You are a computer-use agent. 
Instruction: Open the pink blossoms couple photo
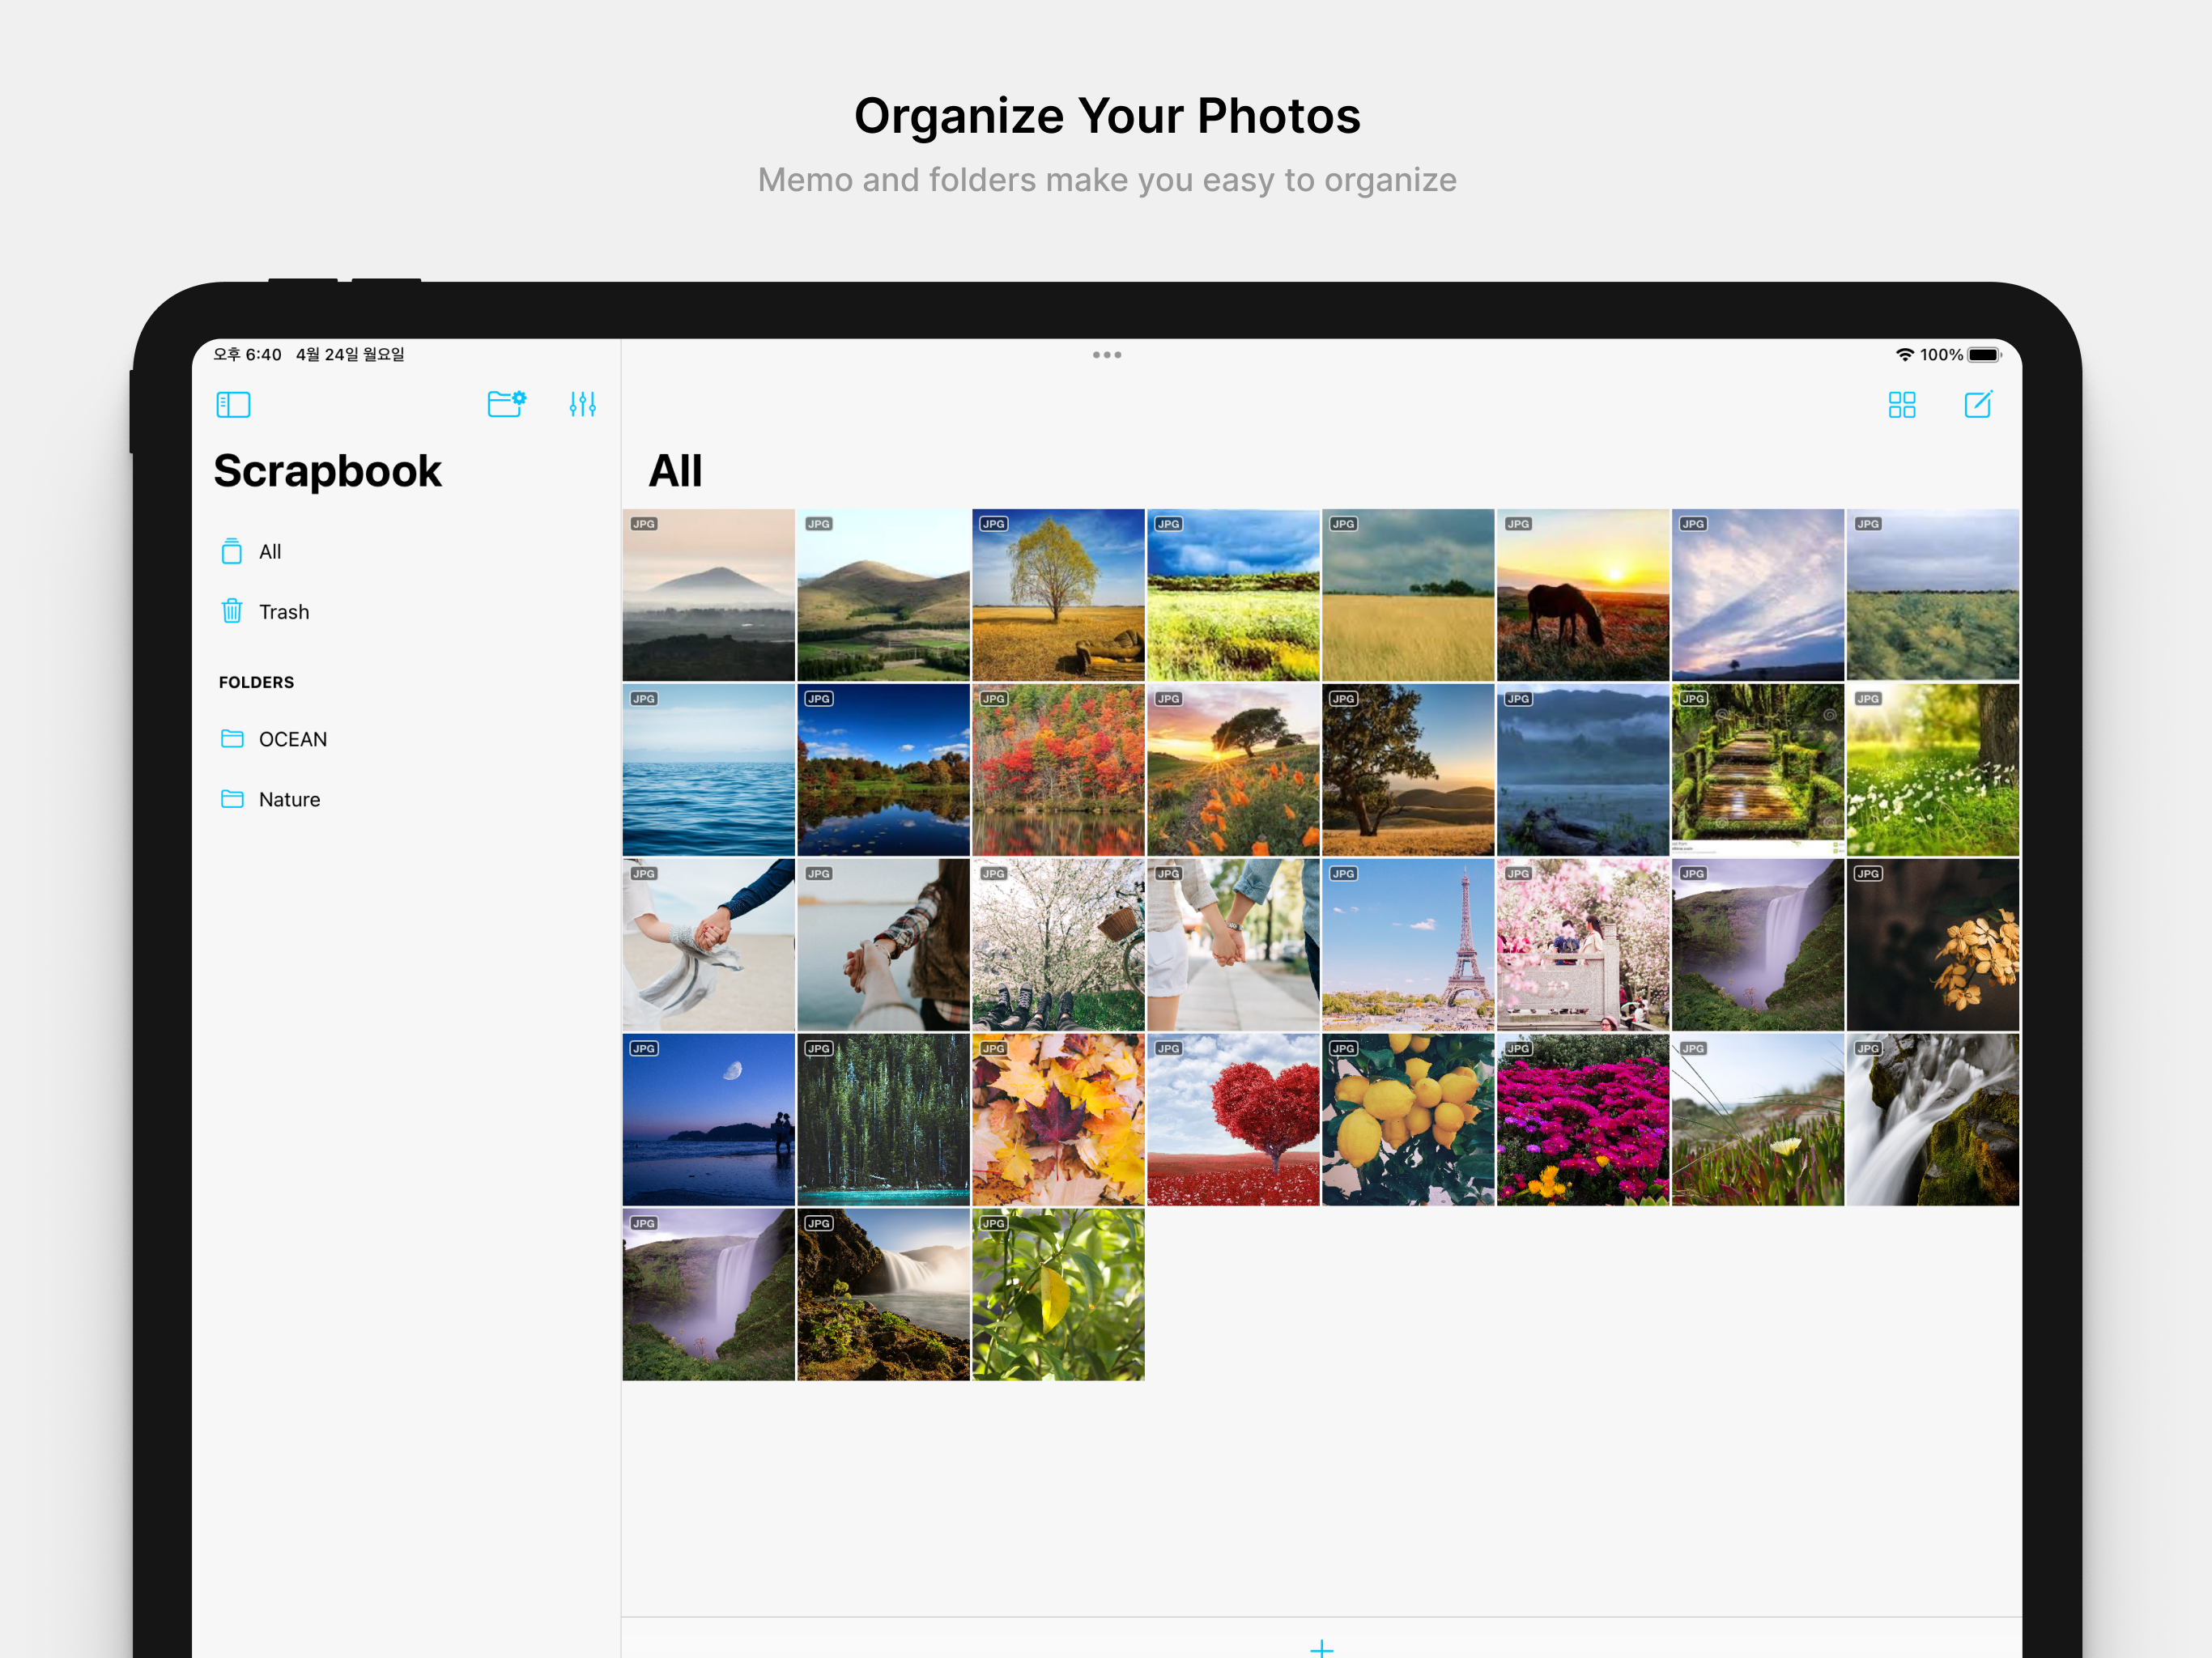[1582, 944]
